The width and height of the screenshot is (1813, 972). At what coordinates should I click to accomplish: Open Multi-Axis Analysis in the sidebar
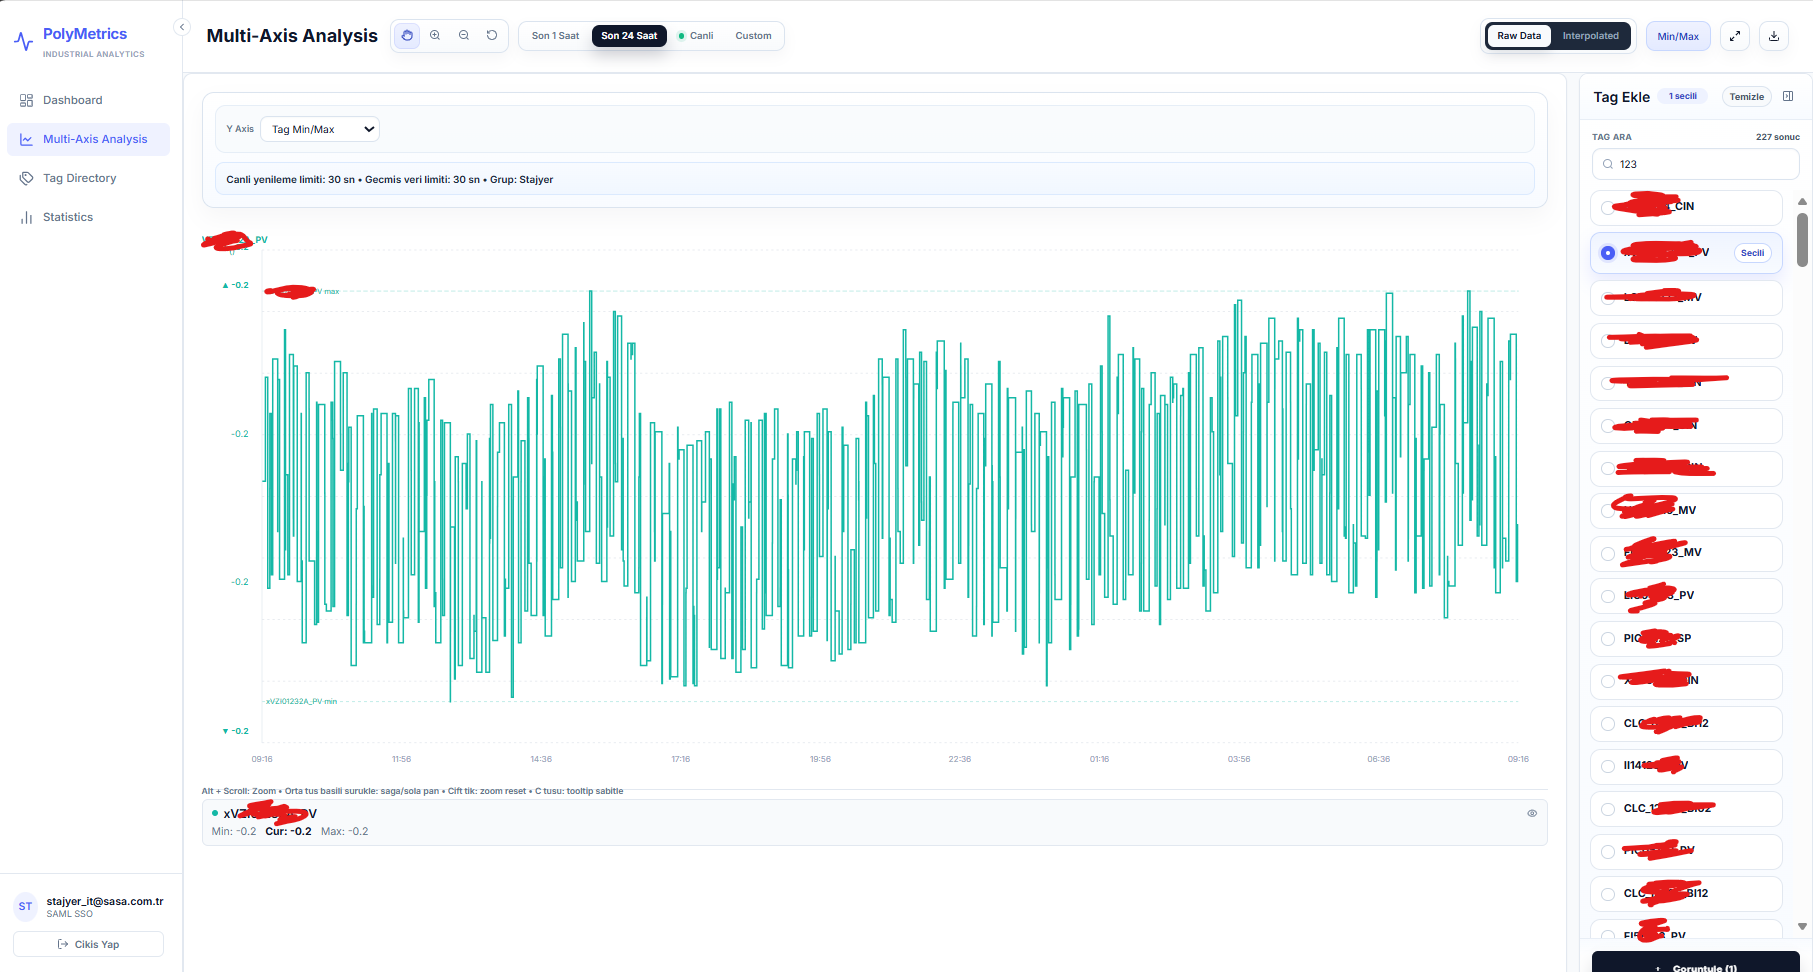[x=88, y=139]
